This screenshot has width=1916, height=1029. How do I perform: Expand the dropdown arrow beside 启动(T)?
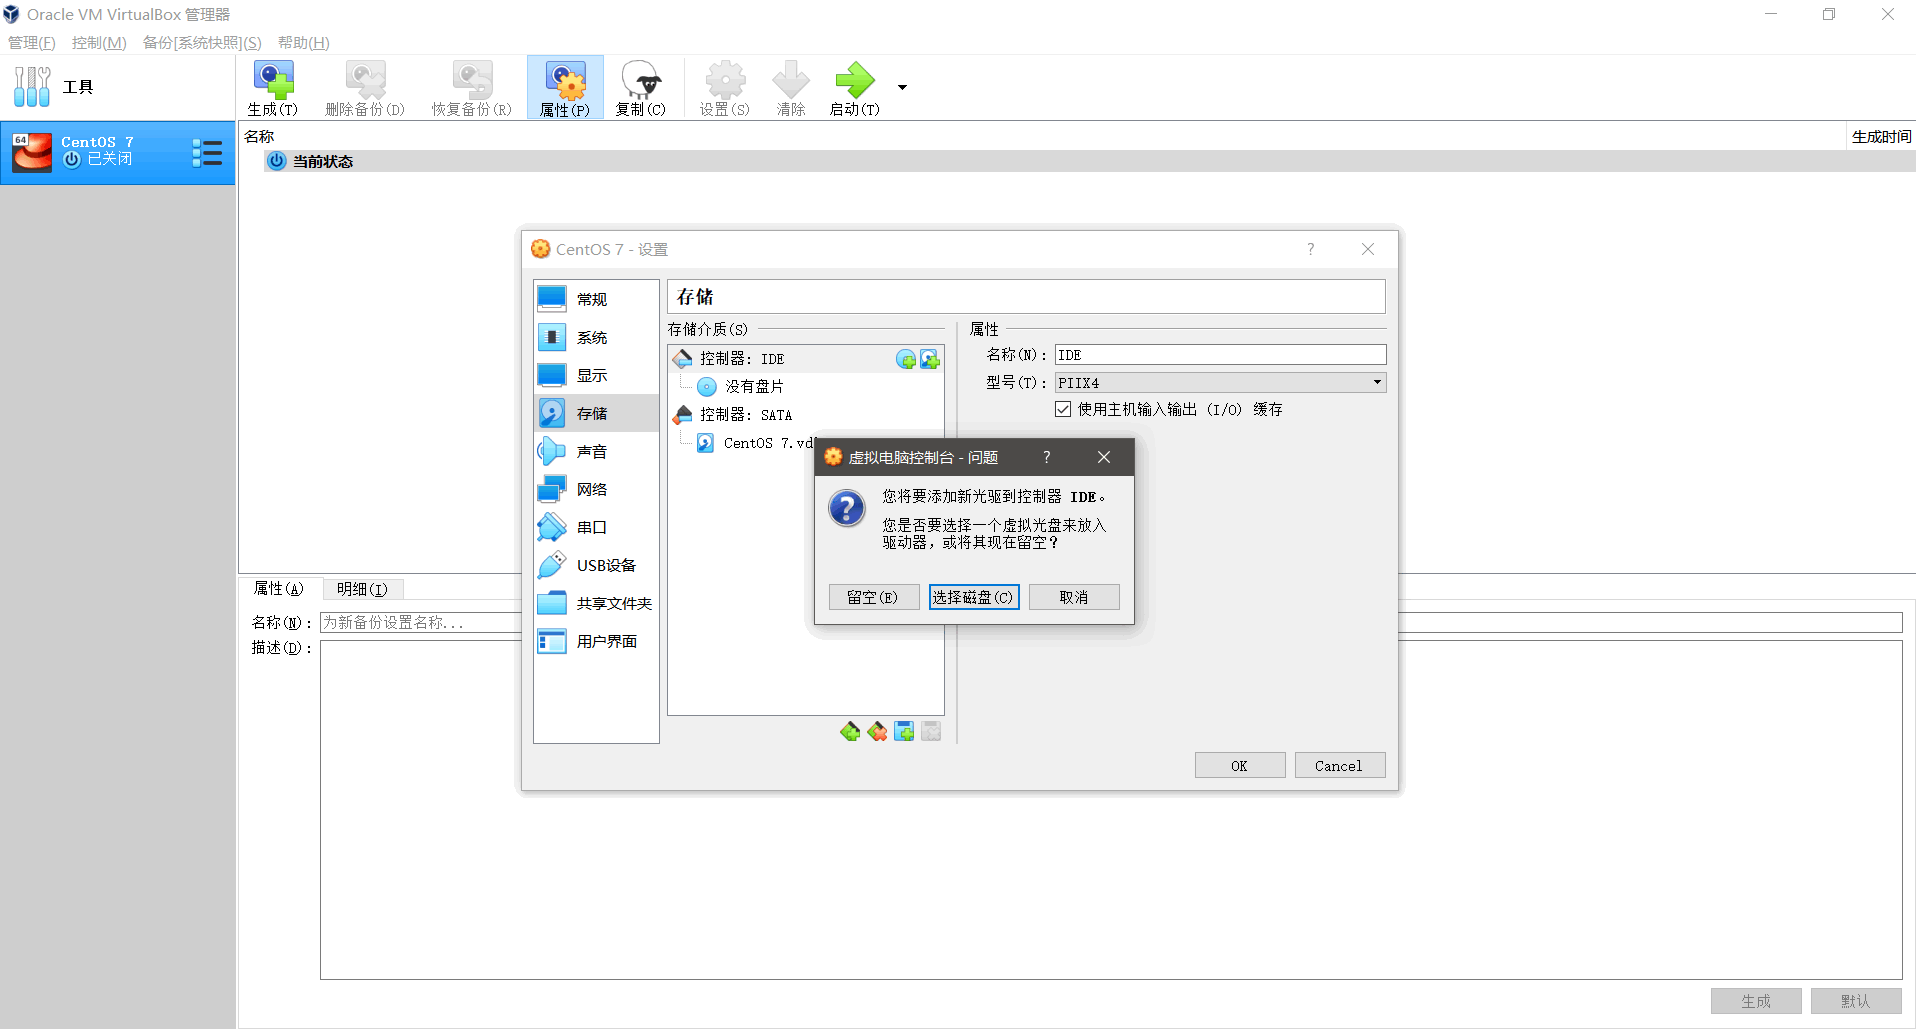902,88
